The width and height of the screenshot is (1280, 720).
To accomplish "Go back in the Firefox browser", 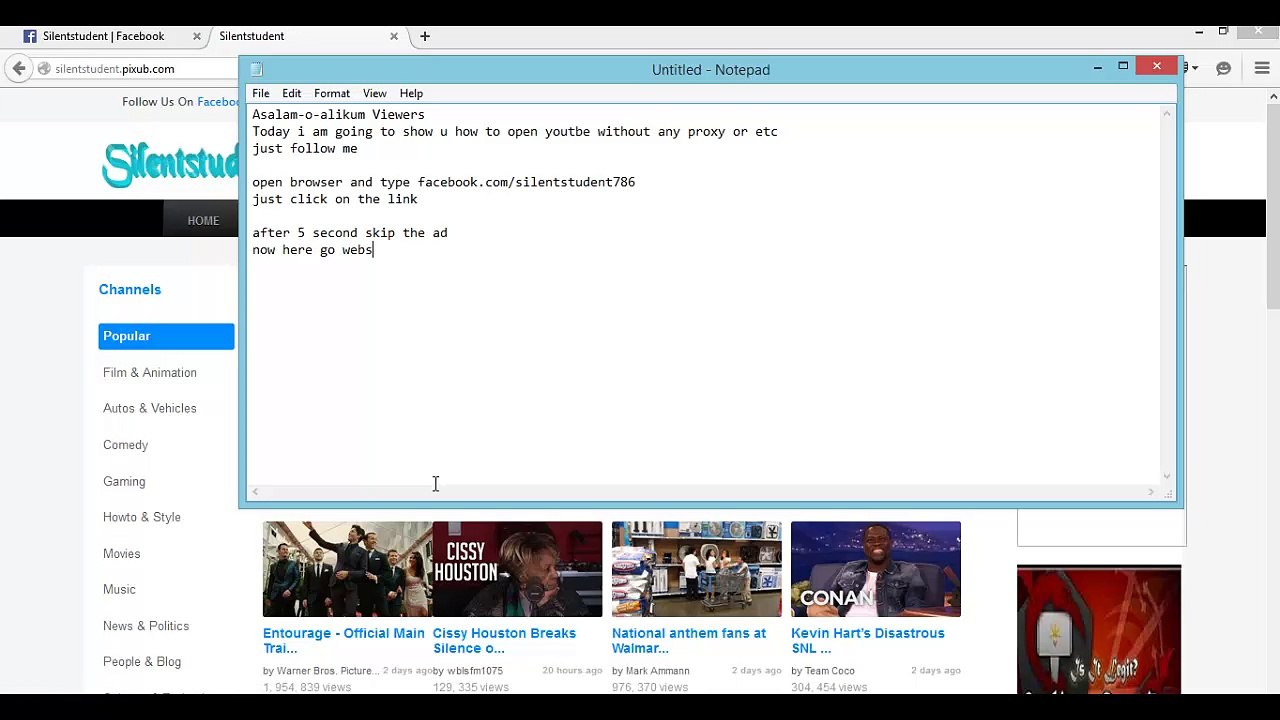I will pyautogui.click(x=18, y=68).
